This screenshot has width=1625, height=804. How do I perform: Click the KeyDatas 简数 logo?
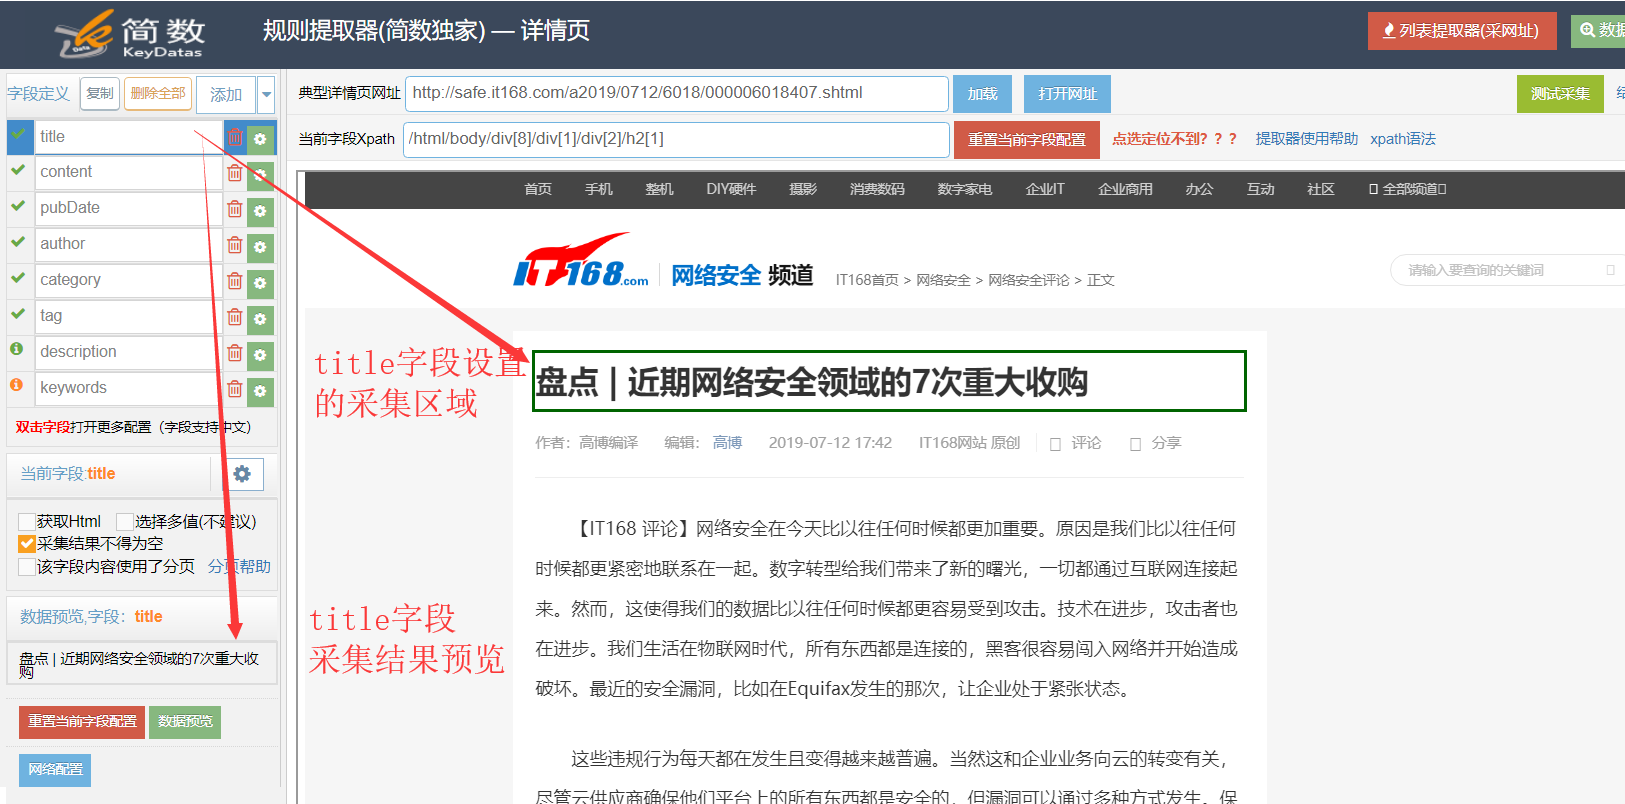click(129, 34)
